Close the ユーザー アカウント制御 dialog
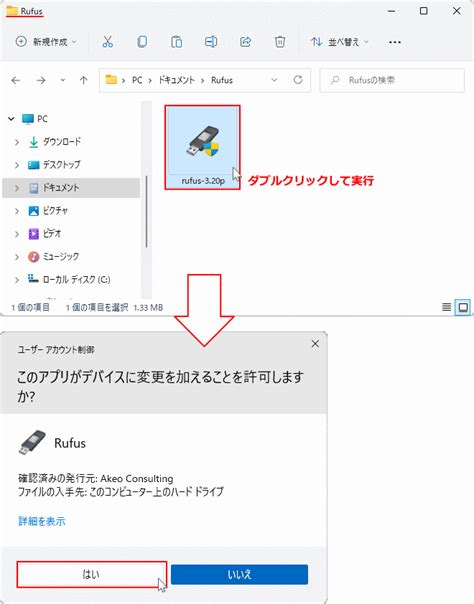474x604 pixels. point(315,344)
